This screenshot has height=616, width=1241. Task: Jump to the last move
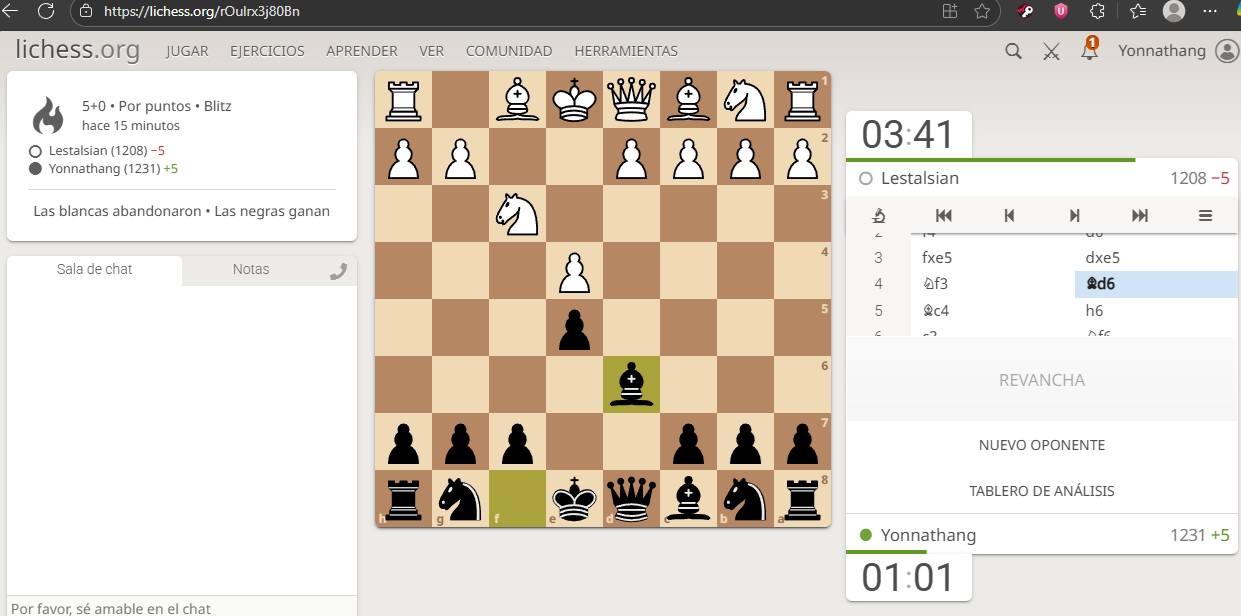pyautogui.click(x=1139, y=215)
